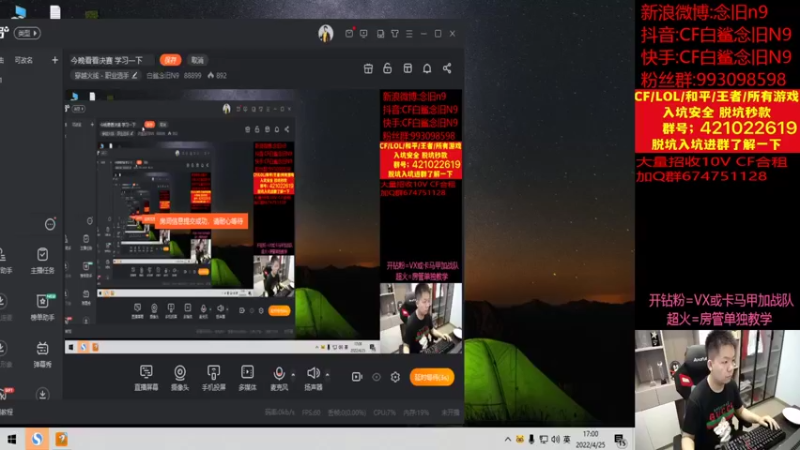Select the 可改名 scene tab
This screenshot has width=800, height=450.
pos(23,60)
